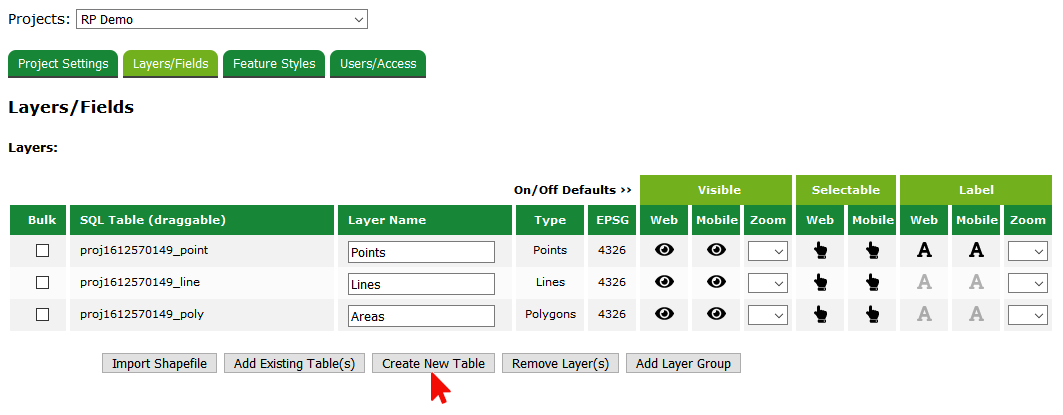1063x415 pixels.
Task: Click mobile label A icon for Points
Action: coord(976,252)
